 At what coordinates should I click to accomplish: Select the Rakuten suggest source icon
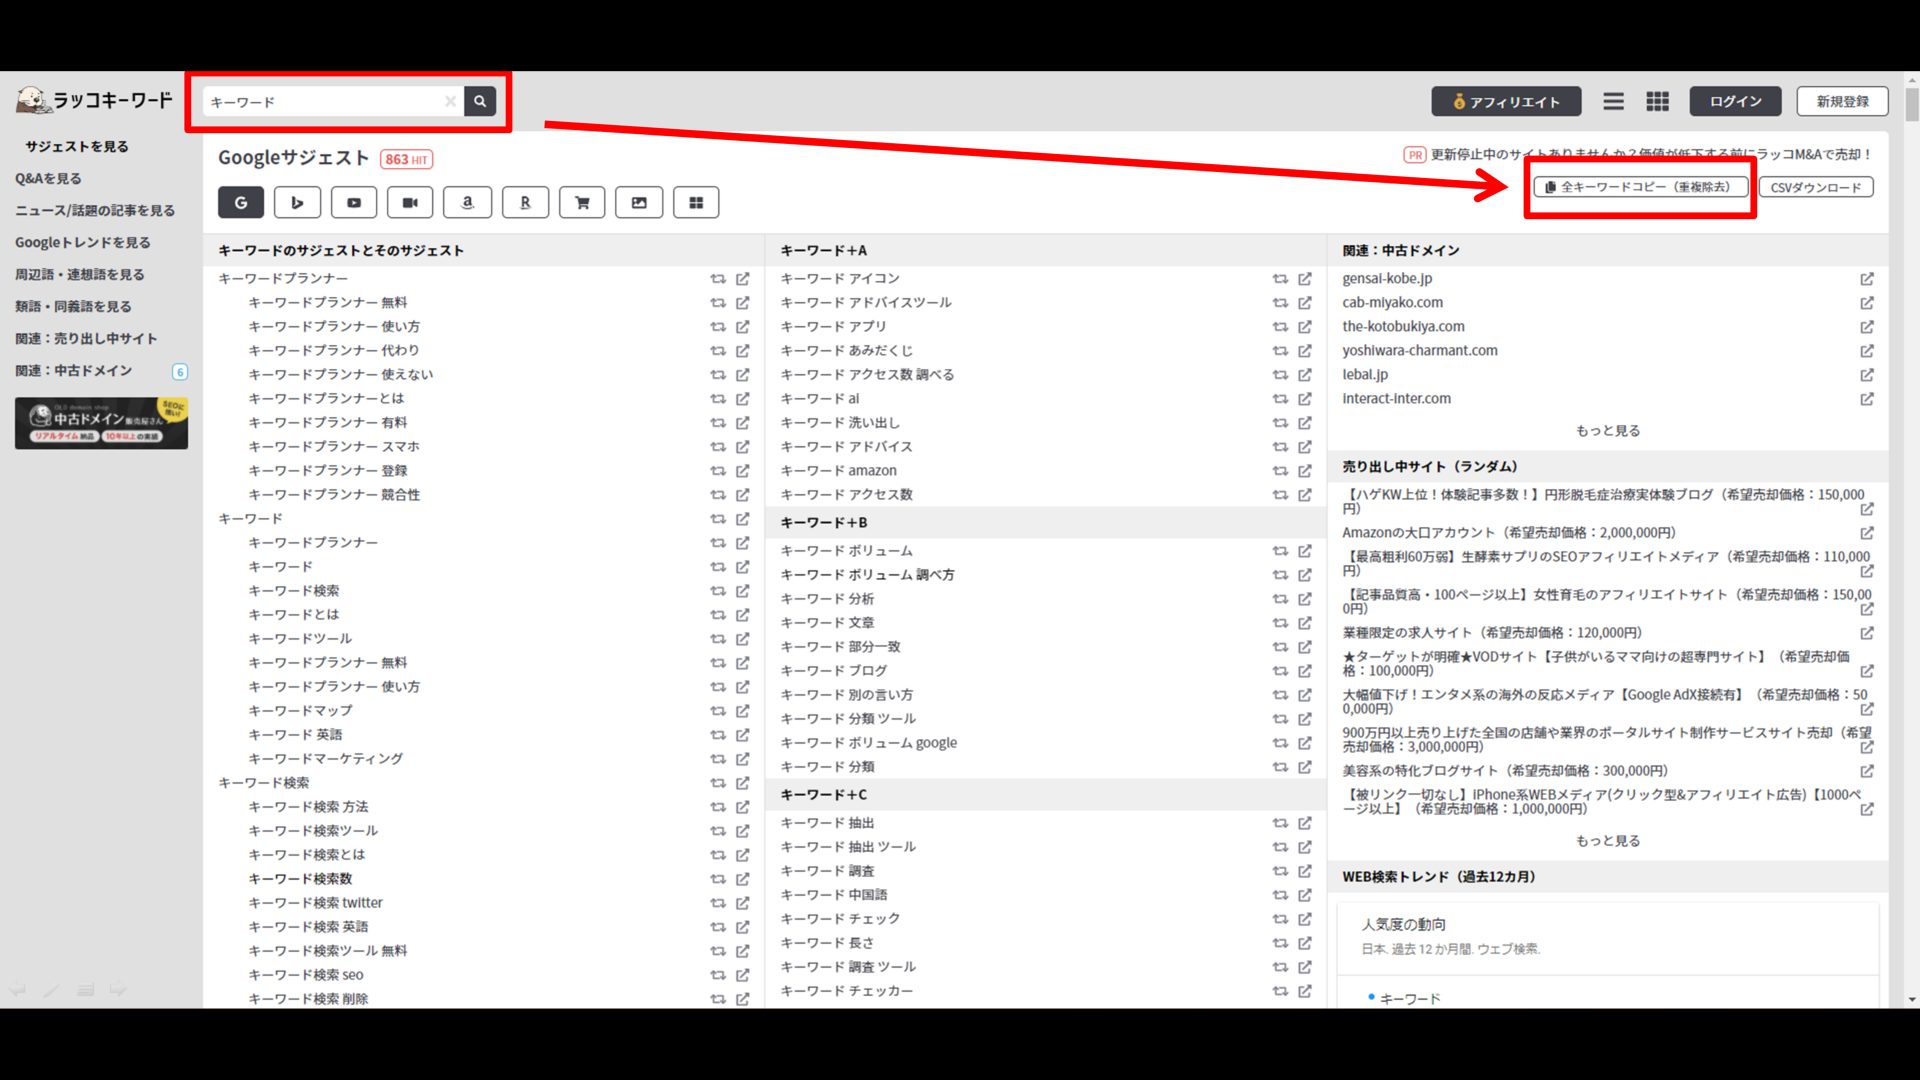point(525,202)
